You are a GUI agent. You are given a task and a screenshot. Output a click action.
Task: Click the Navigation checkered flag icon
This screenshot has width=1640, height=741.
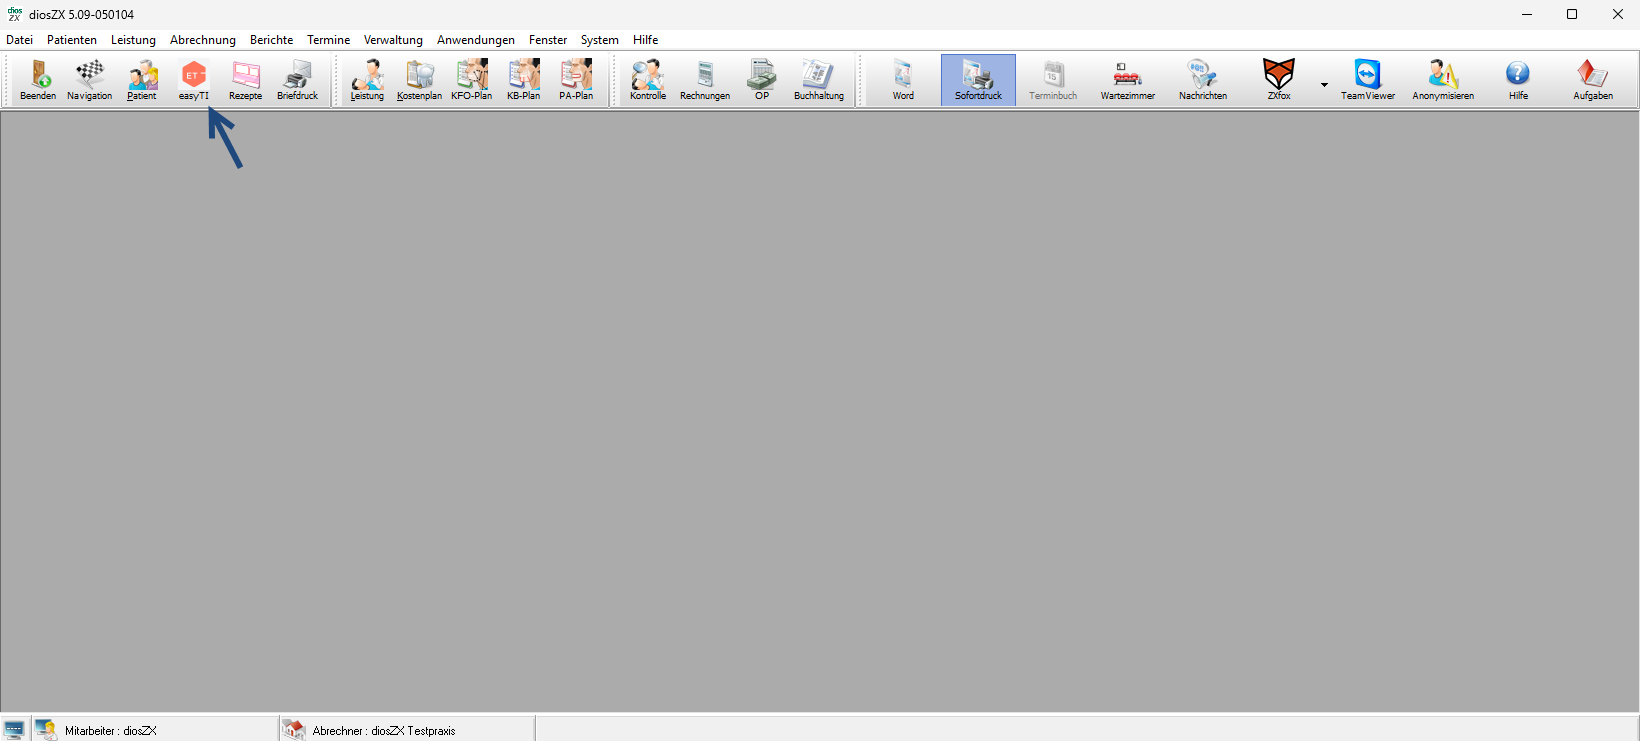(x=89, y=79)
